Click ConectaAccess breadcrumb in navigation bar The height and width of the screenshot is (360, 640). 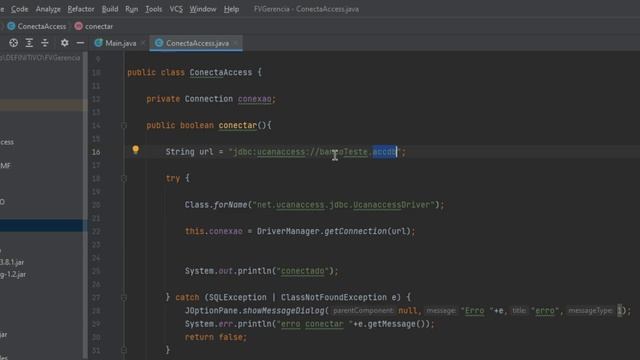click(42, 26)
